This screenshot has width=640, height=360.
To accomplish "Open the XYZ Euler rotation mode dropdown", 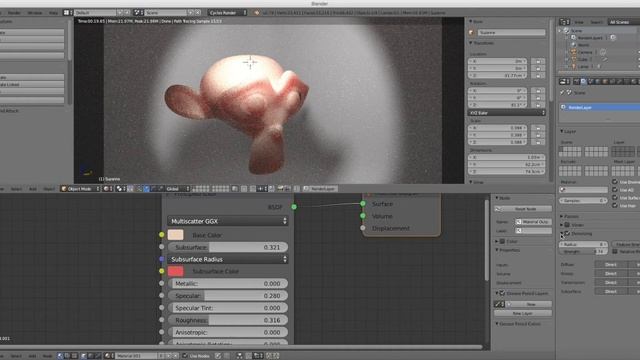I will click(x=507, y=113).
